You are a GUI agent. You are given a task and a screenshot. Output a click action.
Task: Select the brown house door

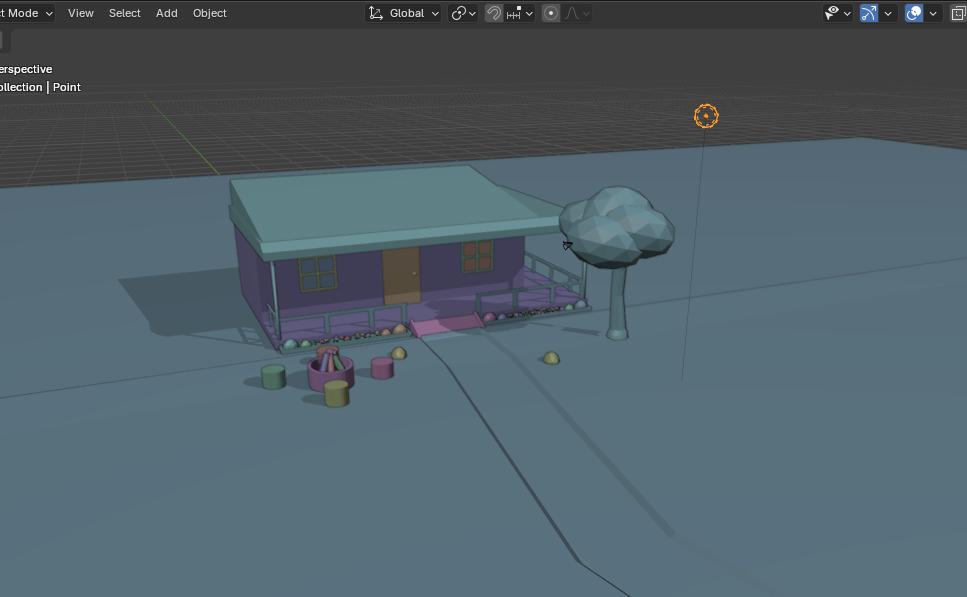401,275
